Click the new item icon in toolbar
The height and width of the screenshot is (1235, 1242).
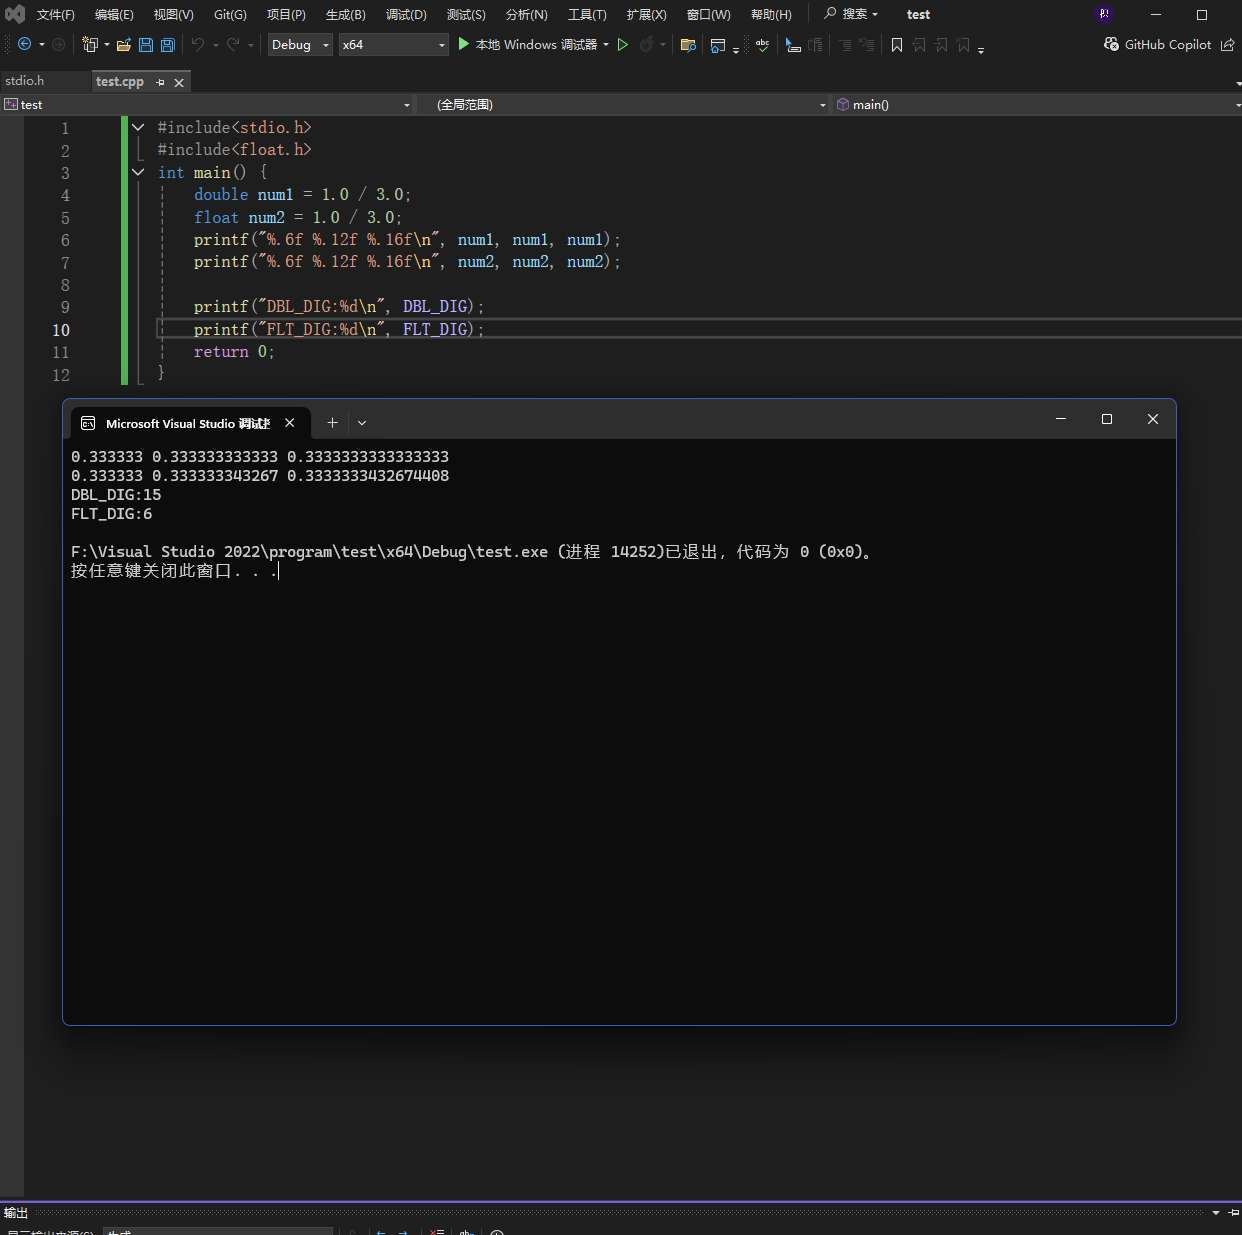90,44
